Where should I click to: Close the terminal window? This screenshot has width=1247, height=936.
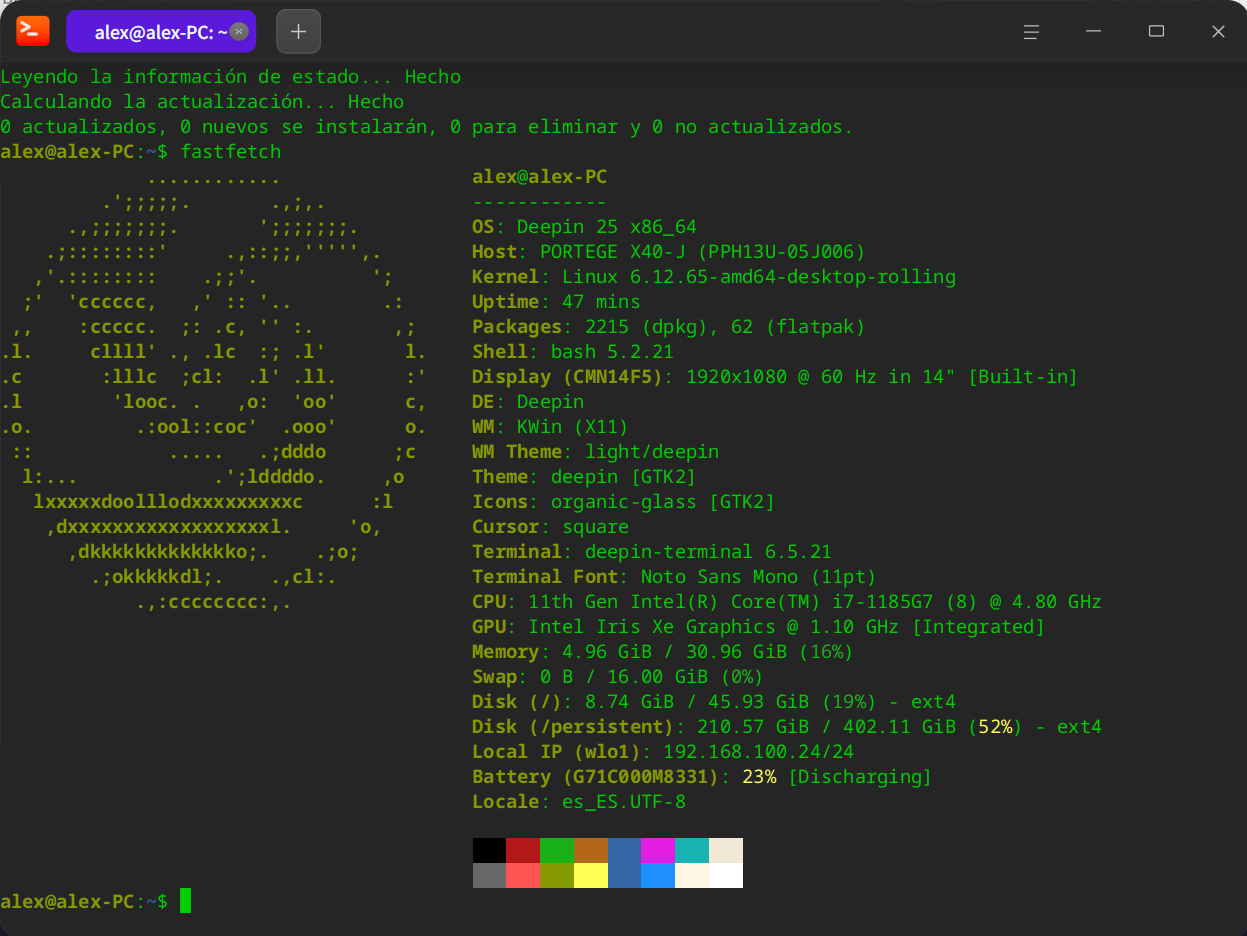1218,31
